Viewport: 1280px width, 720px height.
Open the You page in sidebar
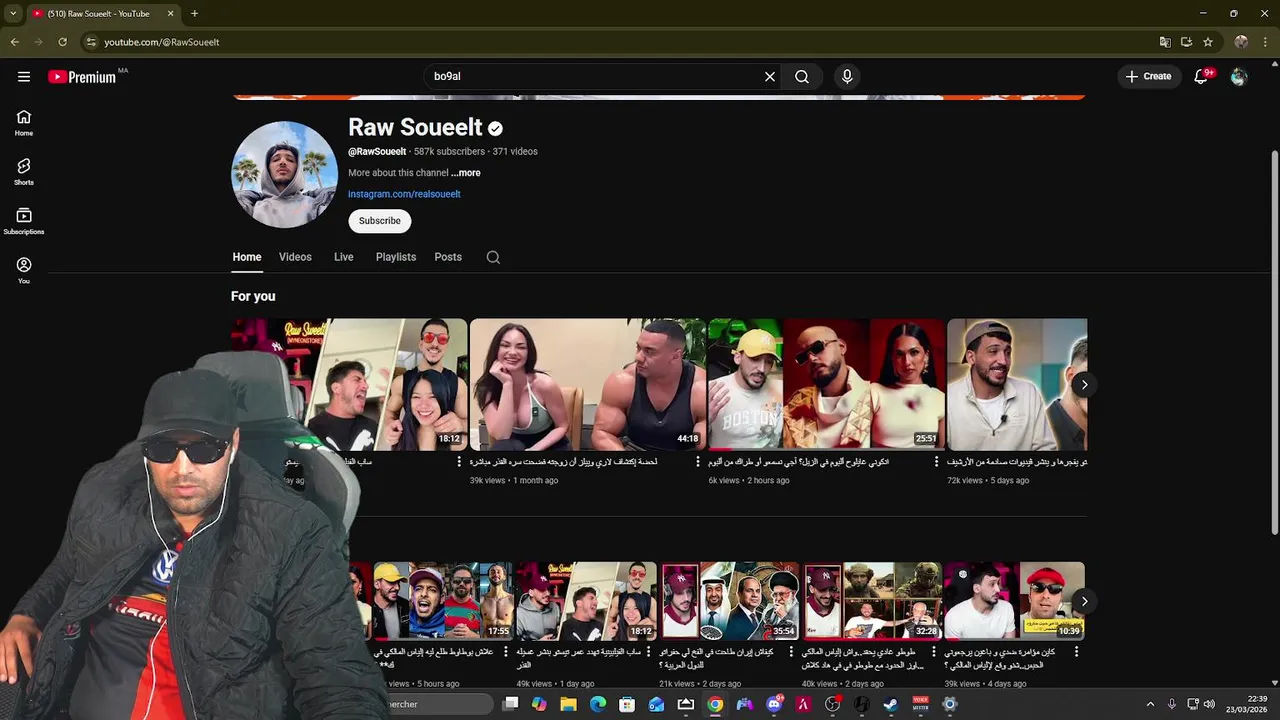24,270
